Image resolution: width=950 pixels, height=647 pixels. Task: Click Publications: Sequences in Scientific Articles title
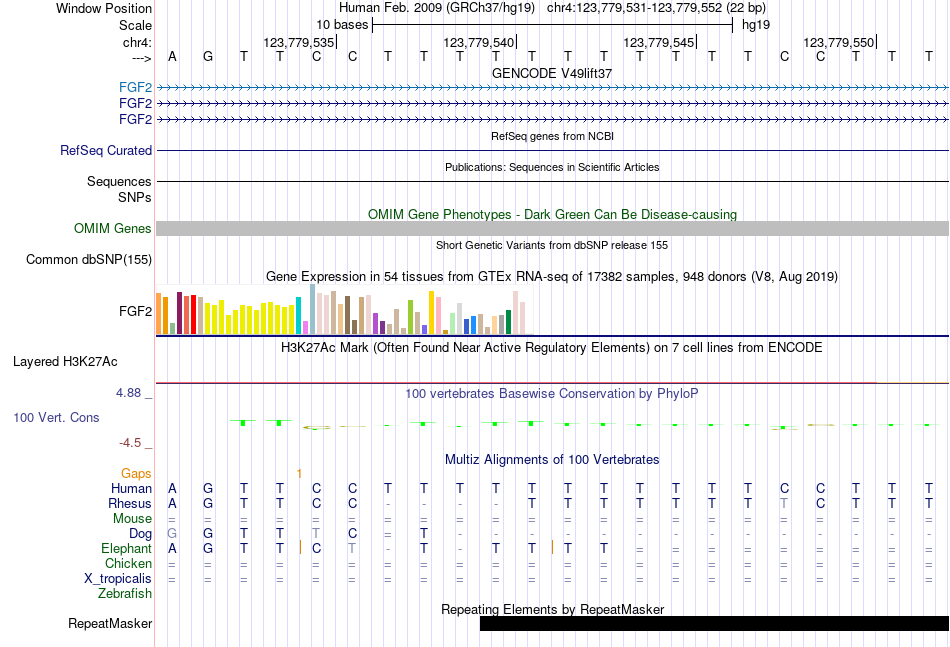pos(552,167)
